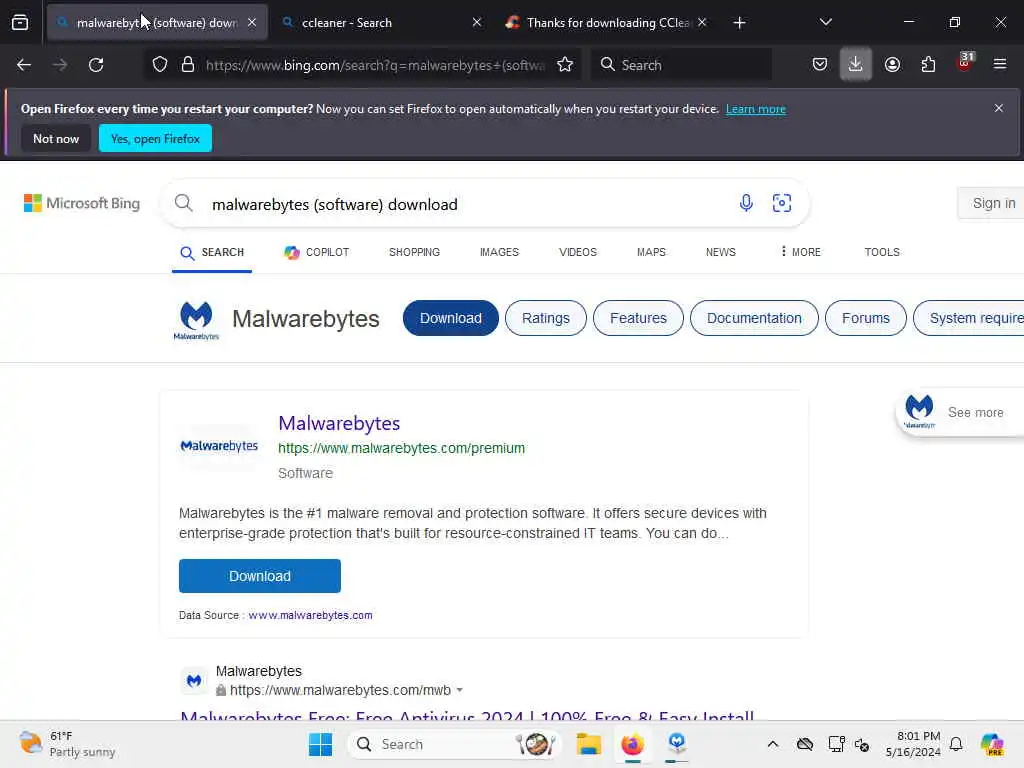Open malwarebytes.com/premium green URL link
This screenshot has height=768, width=1024.
pyautogui.click(x=401, y=449)
